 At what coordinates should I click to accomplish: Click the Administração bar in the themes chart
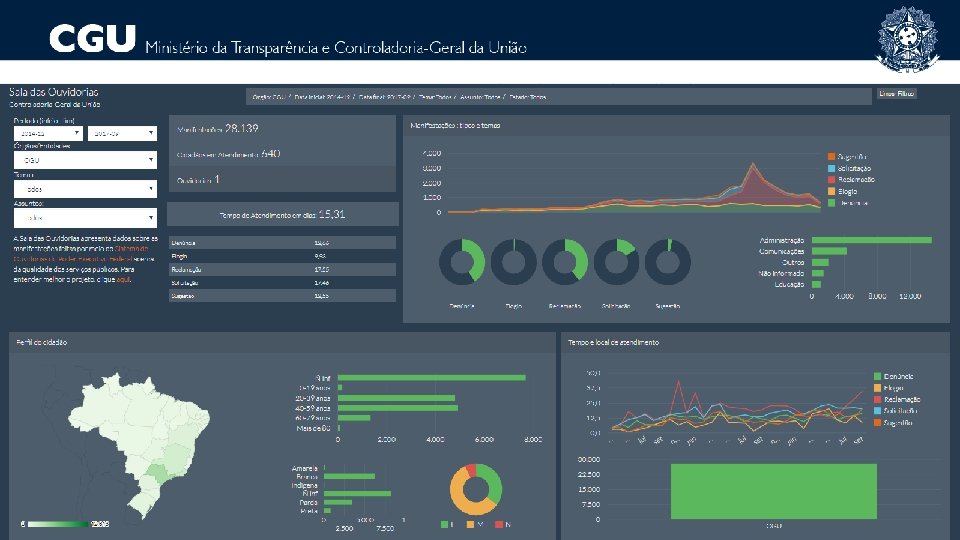(872, 240)
